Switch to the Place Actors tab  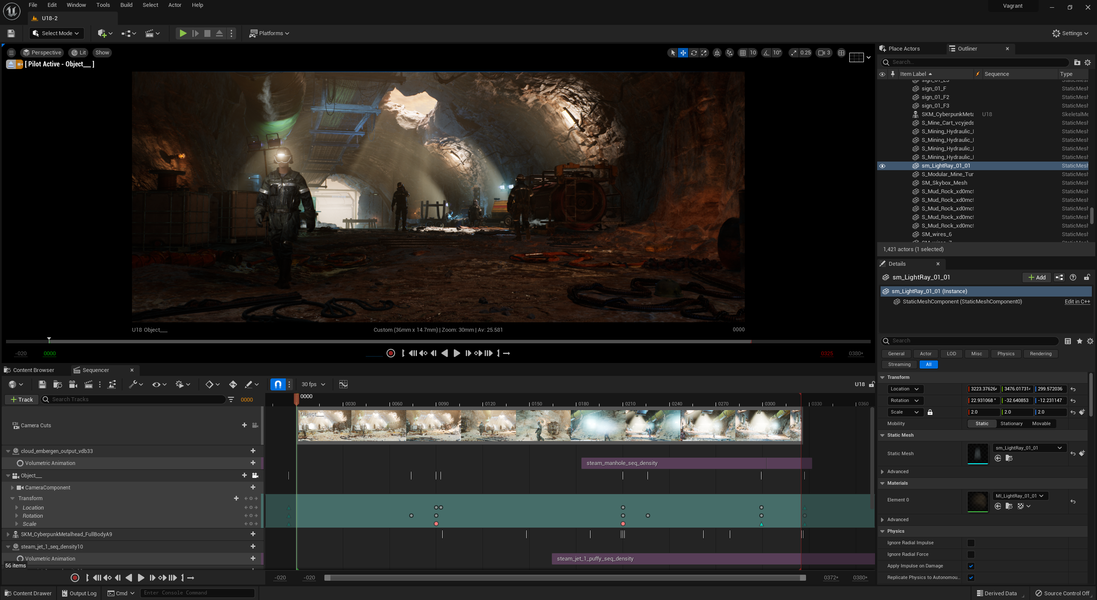coord(899,48)
